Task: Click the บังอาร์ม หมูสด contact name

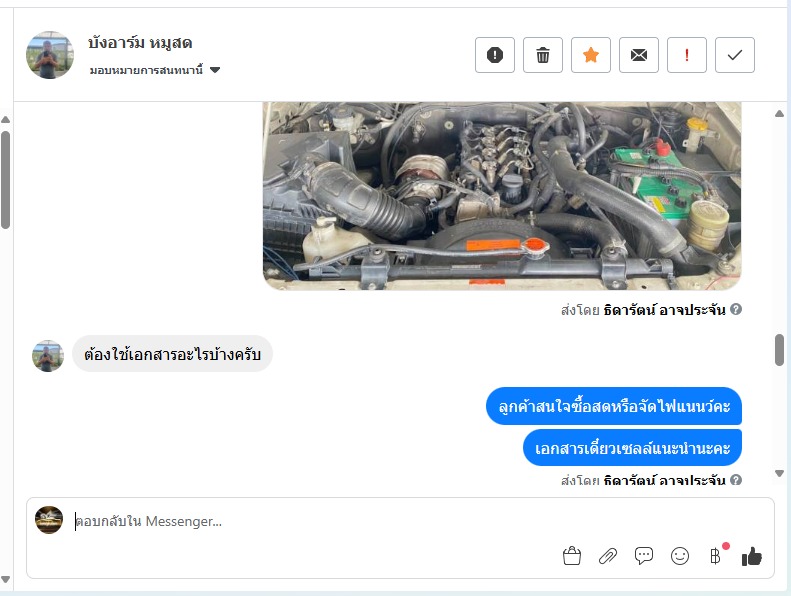Action: (x=140, y=43)
